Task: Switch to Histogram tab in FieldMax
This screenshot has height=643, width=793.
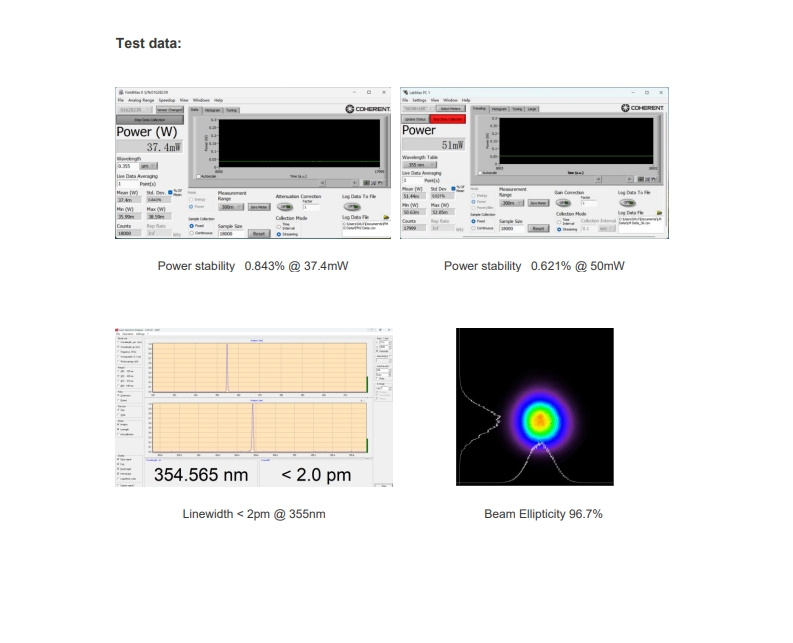Action: pyautogui.click(x=211, y=110)
